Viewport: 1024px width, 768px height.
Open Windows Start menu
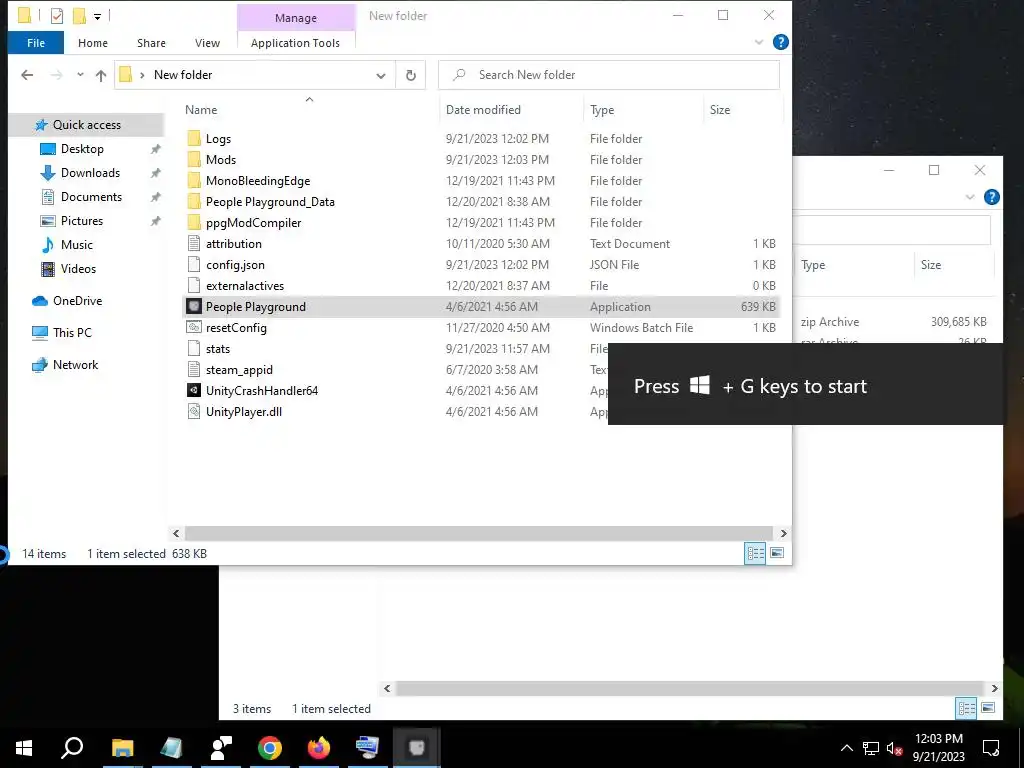[x=24, y=748]
